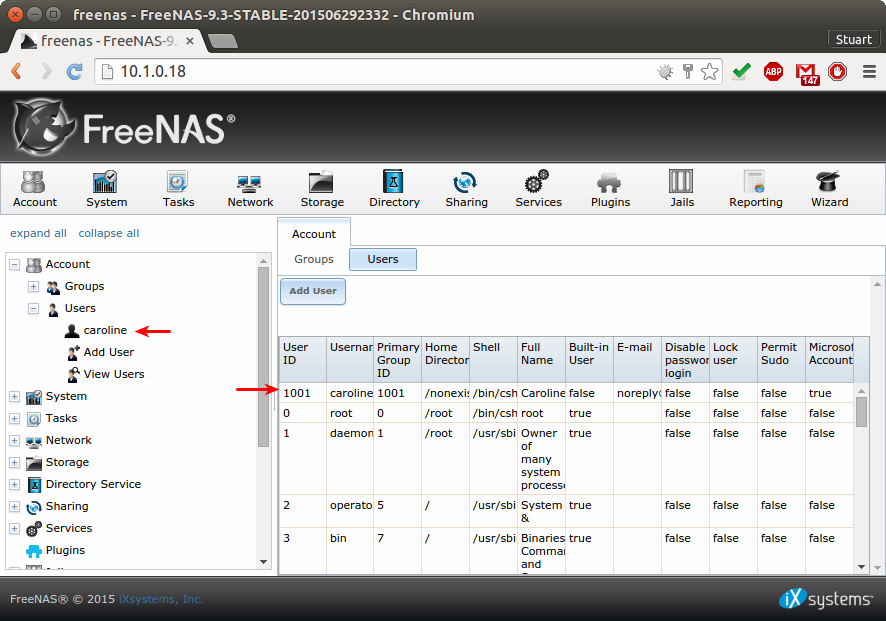Screen dimensions: 886x621
Task: Open the Storage toolbar icon
Action: (x=322, y=189)
